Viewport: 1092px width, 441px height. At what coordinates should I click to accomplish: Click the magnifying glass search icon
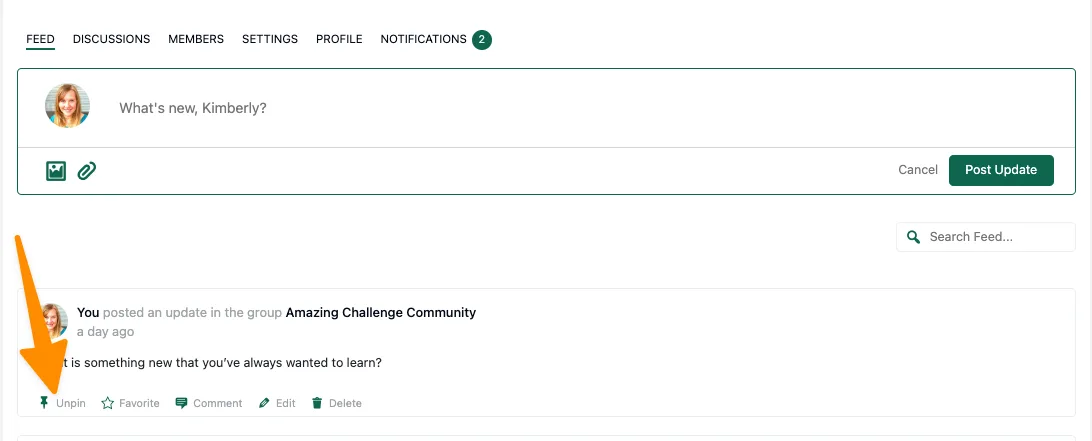[x=914, y=237]
